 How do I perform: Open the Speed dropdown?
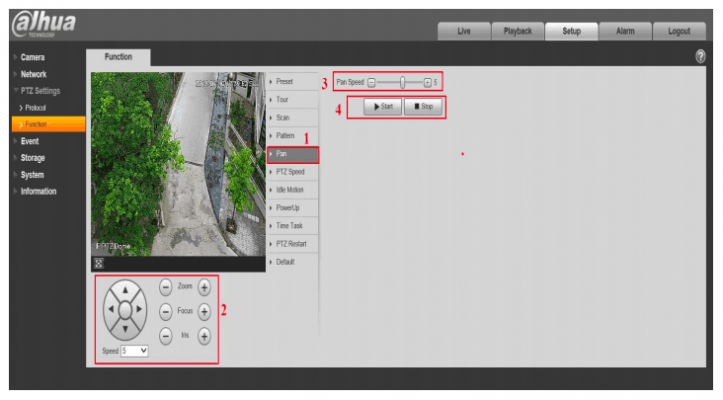click(134, 351)
